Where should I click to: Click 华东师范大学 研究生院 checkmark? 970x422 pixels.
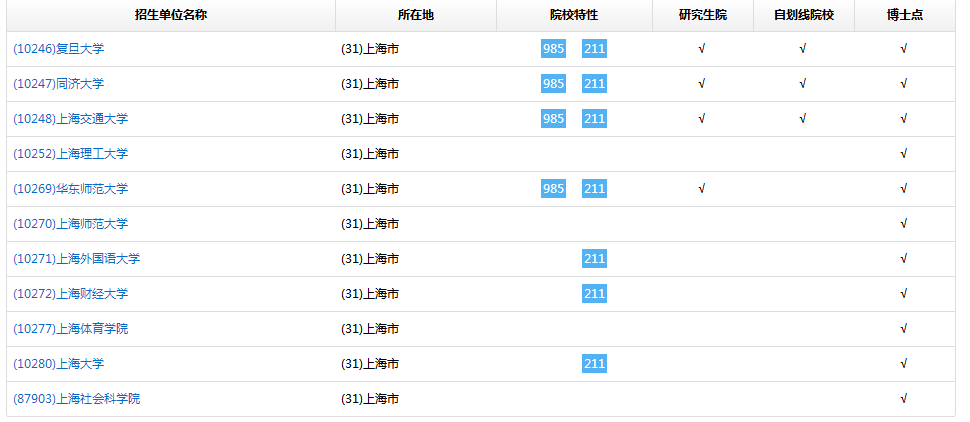pos(702,189)
